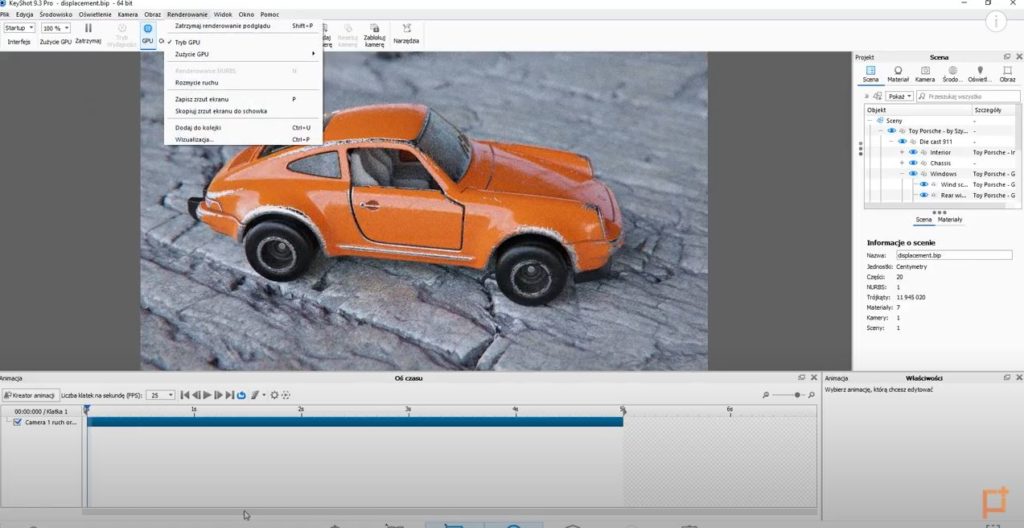Collapse the Windows tree node

click(902, 174)
